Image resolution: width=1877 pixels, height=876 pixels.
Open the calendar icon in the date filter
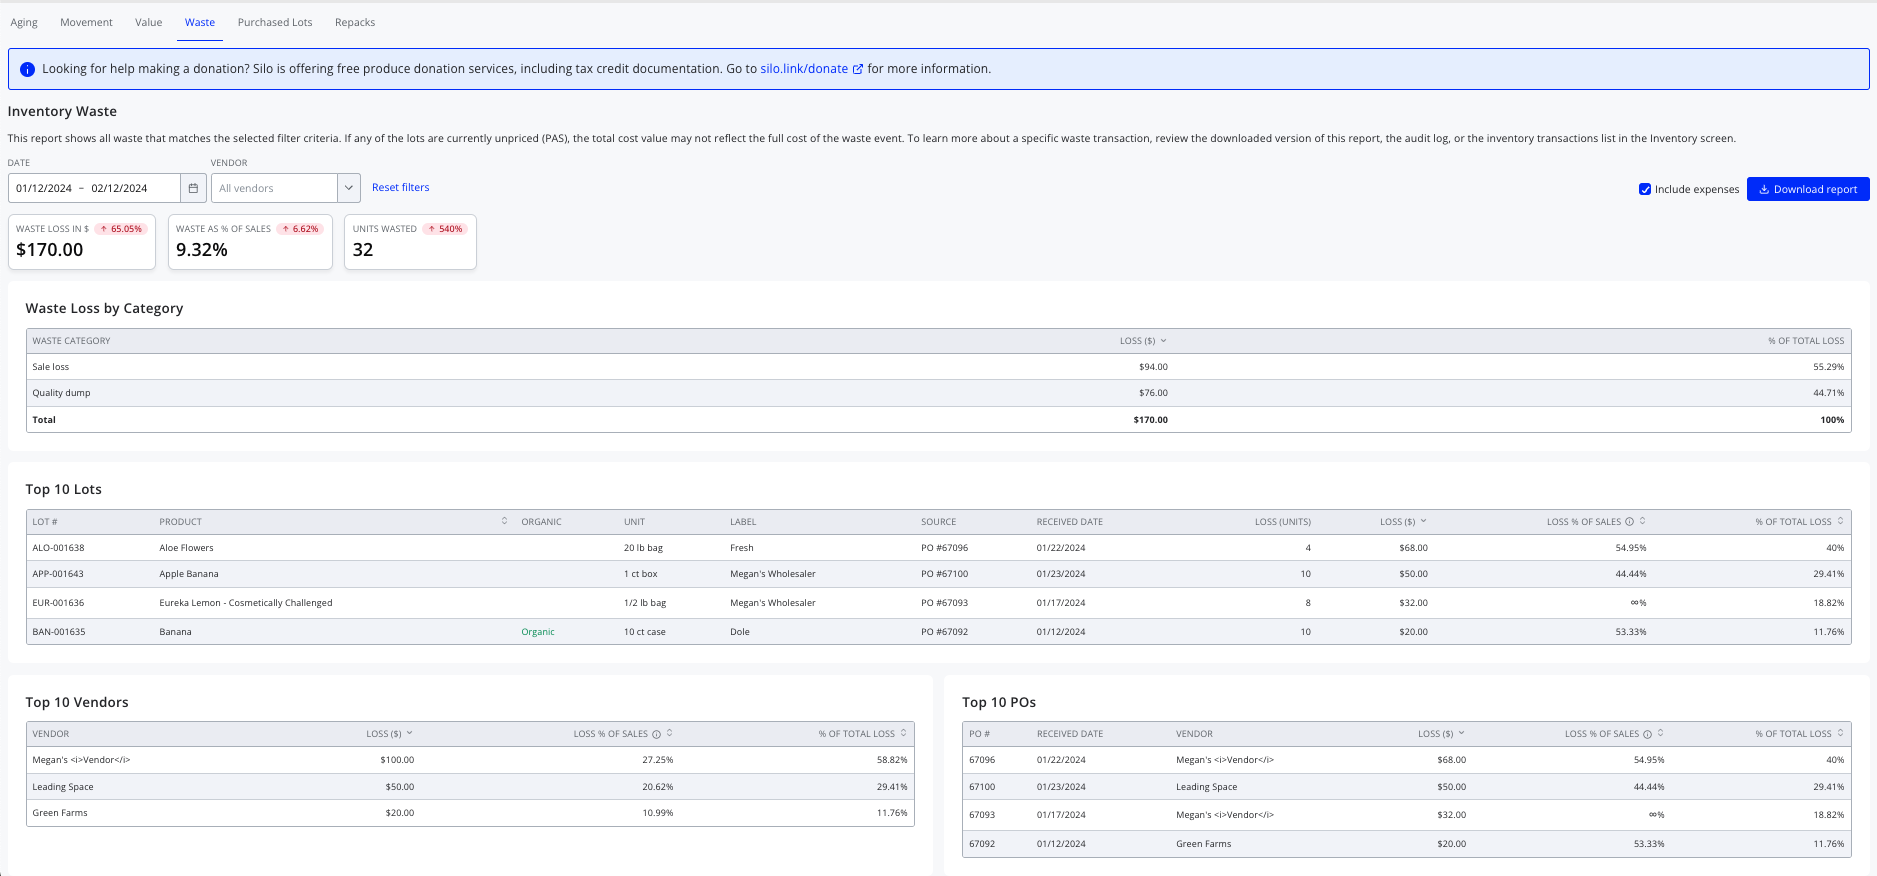pos(194,188)
